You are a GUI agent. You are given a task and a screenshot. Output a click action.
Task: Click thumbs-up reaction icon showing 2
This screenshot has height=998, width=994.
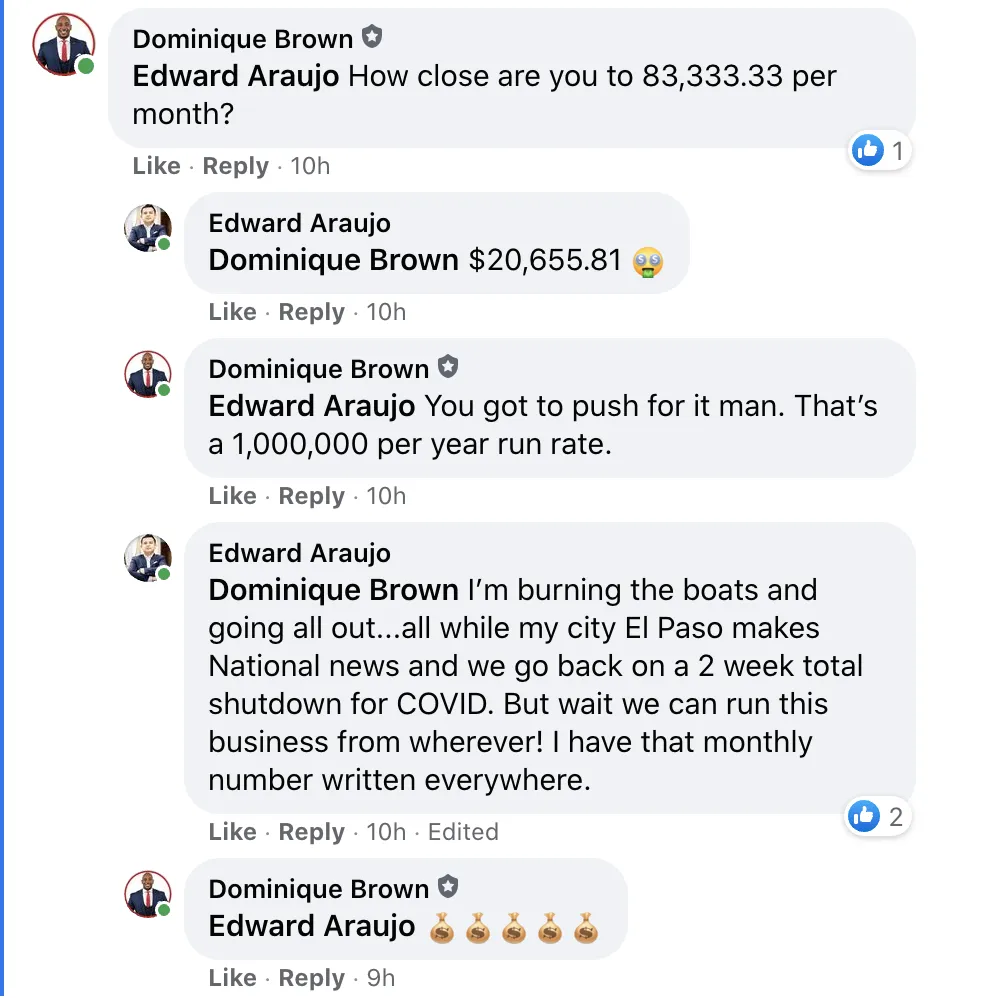pos(864,816)
